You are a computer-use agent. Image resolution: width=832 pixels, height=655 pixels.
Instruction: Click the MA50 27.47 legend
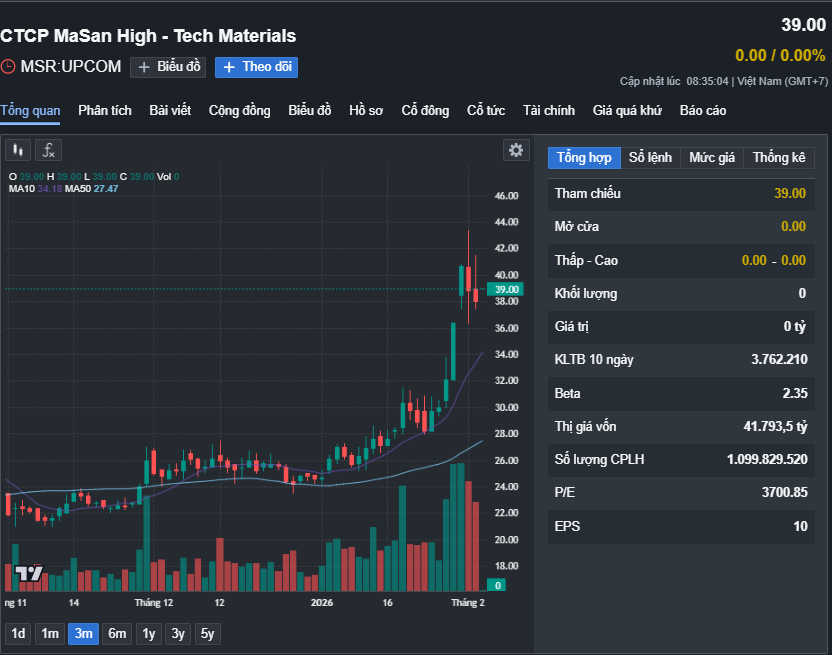[91, 189]
